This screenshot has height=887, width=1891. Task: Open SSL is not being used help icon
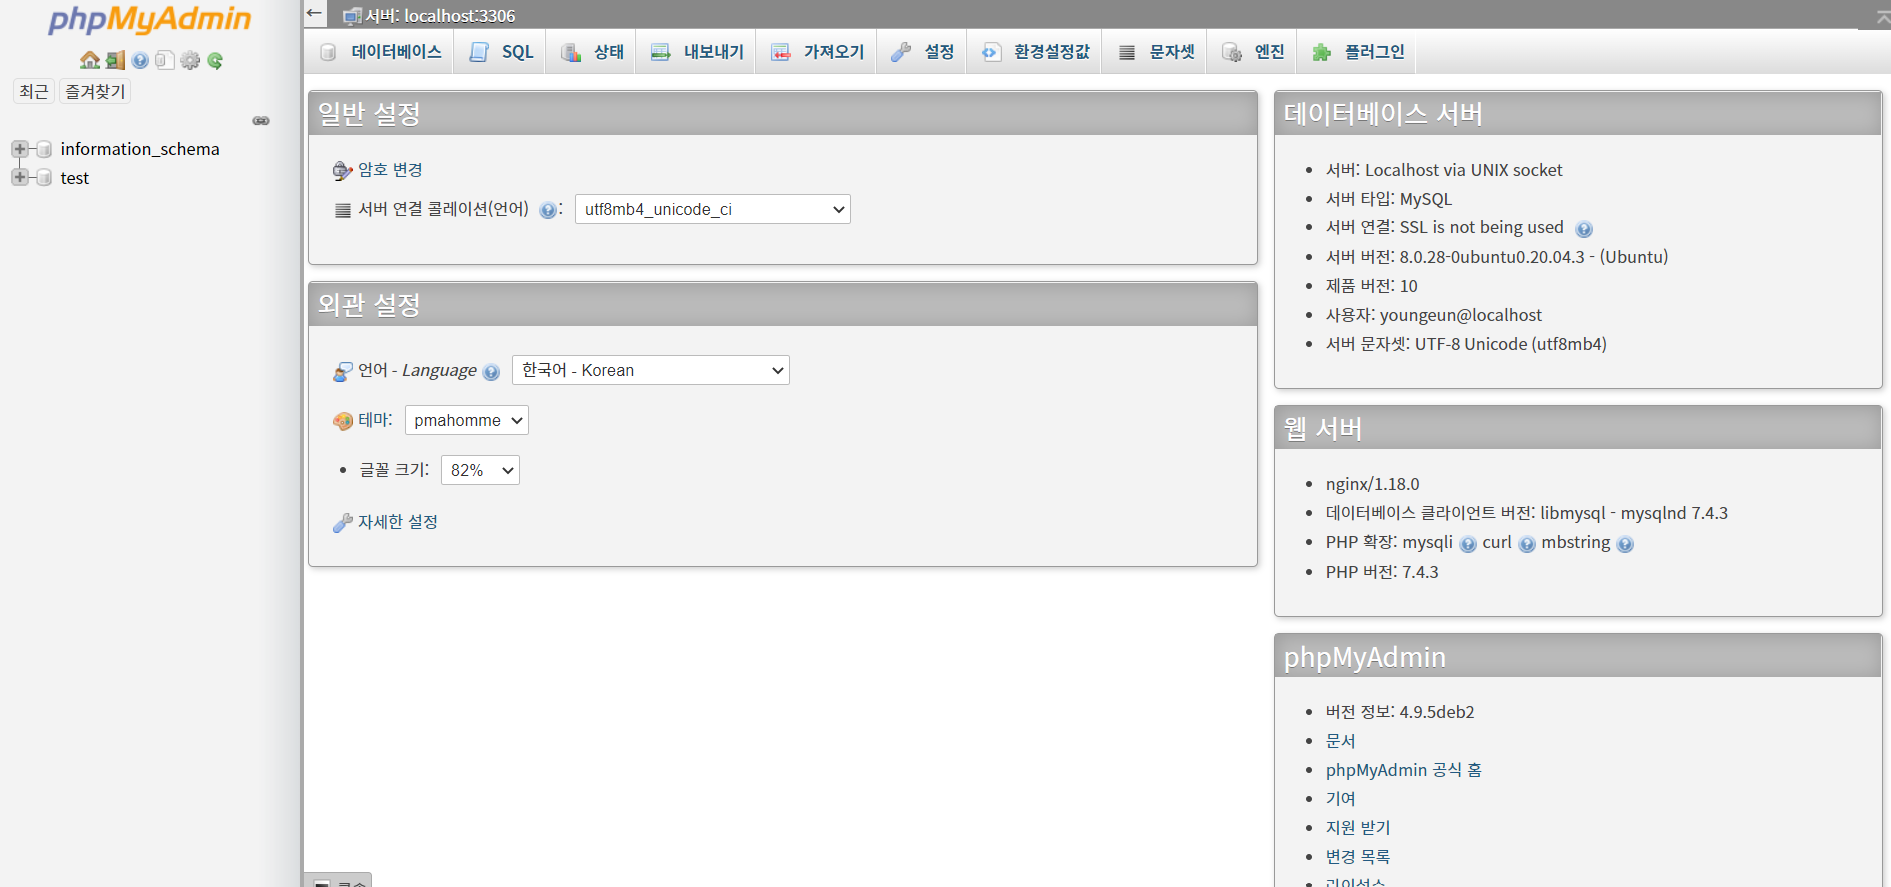tap(1584, 229)
